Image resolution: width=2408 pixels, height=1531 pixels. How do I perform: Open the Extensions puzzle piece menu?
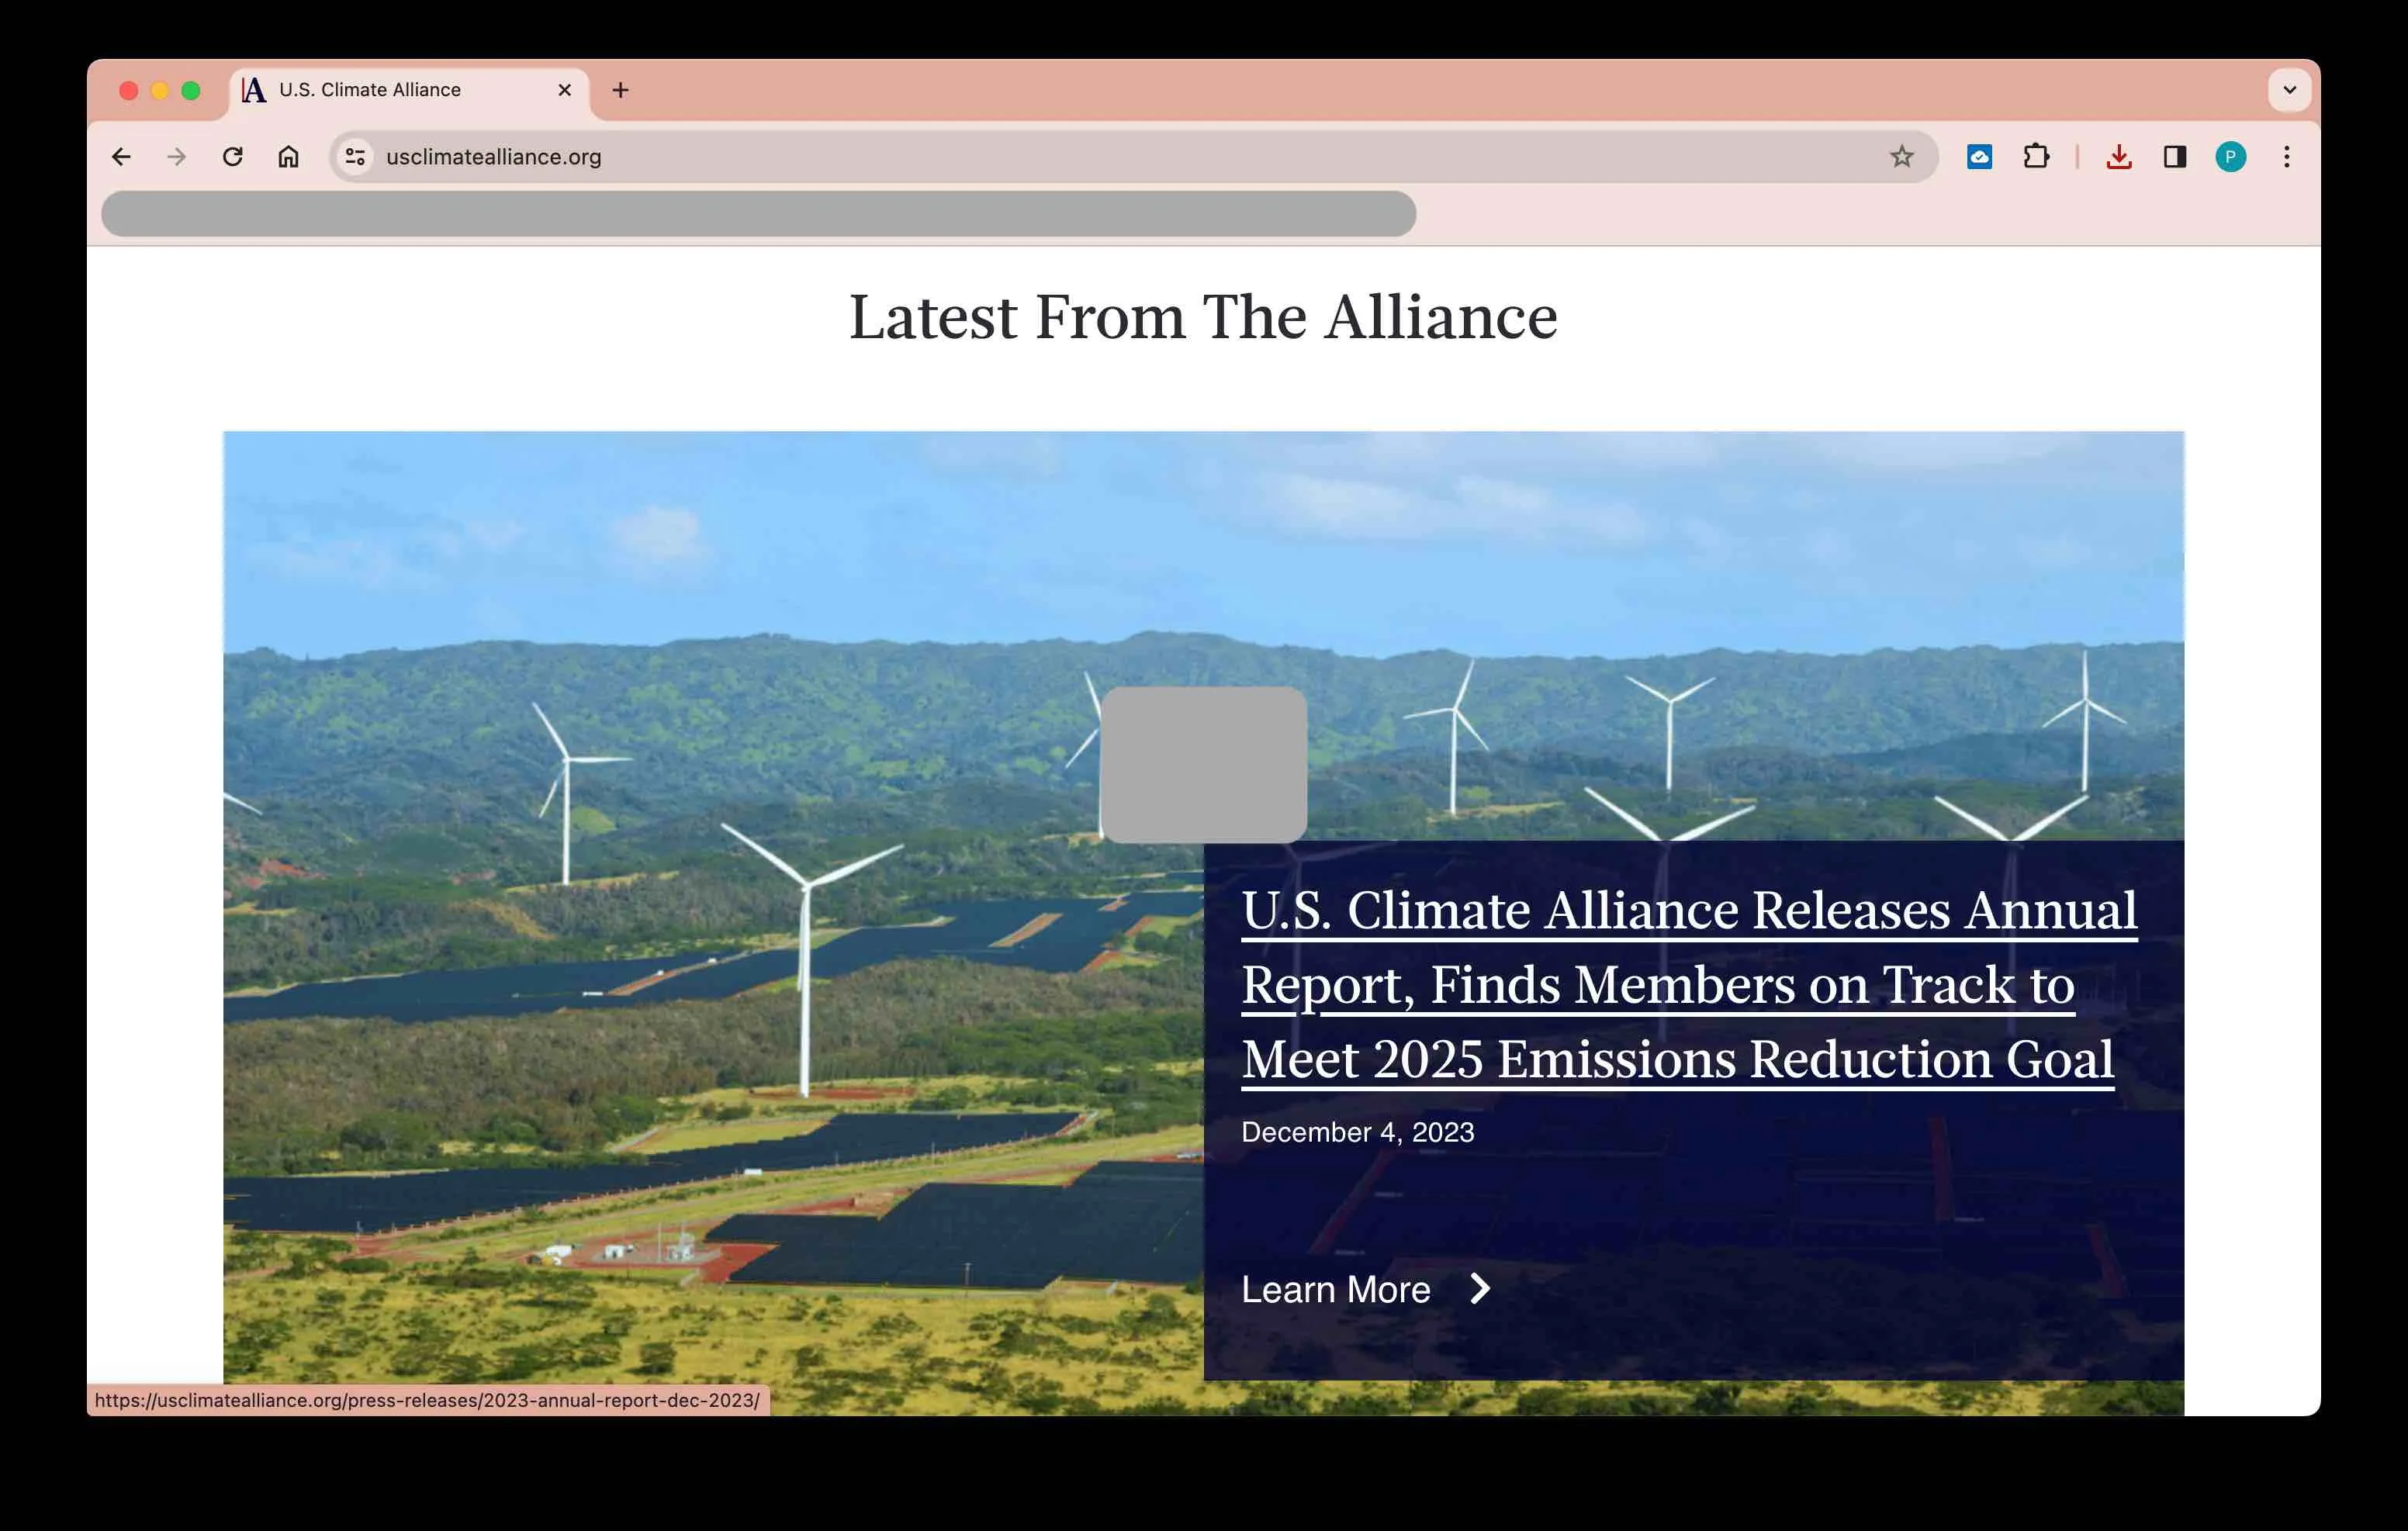tap(2035, 157)
